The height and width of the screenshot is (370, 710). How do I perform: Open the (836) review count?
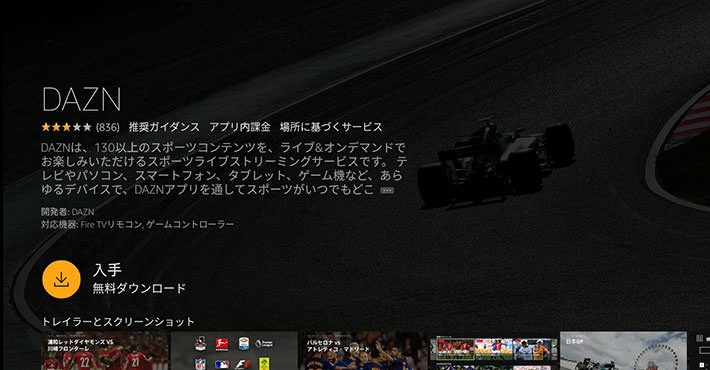coord(108,127)
